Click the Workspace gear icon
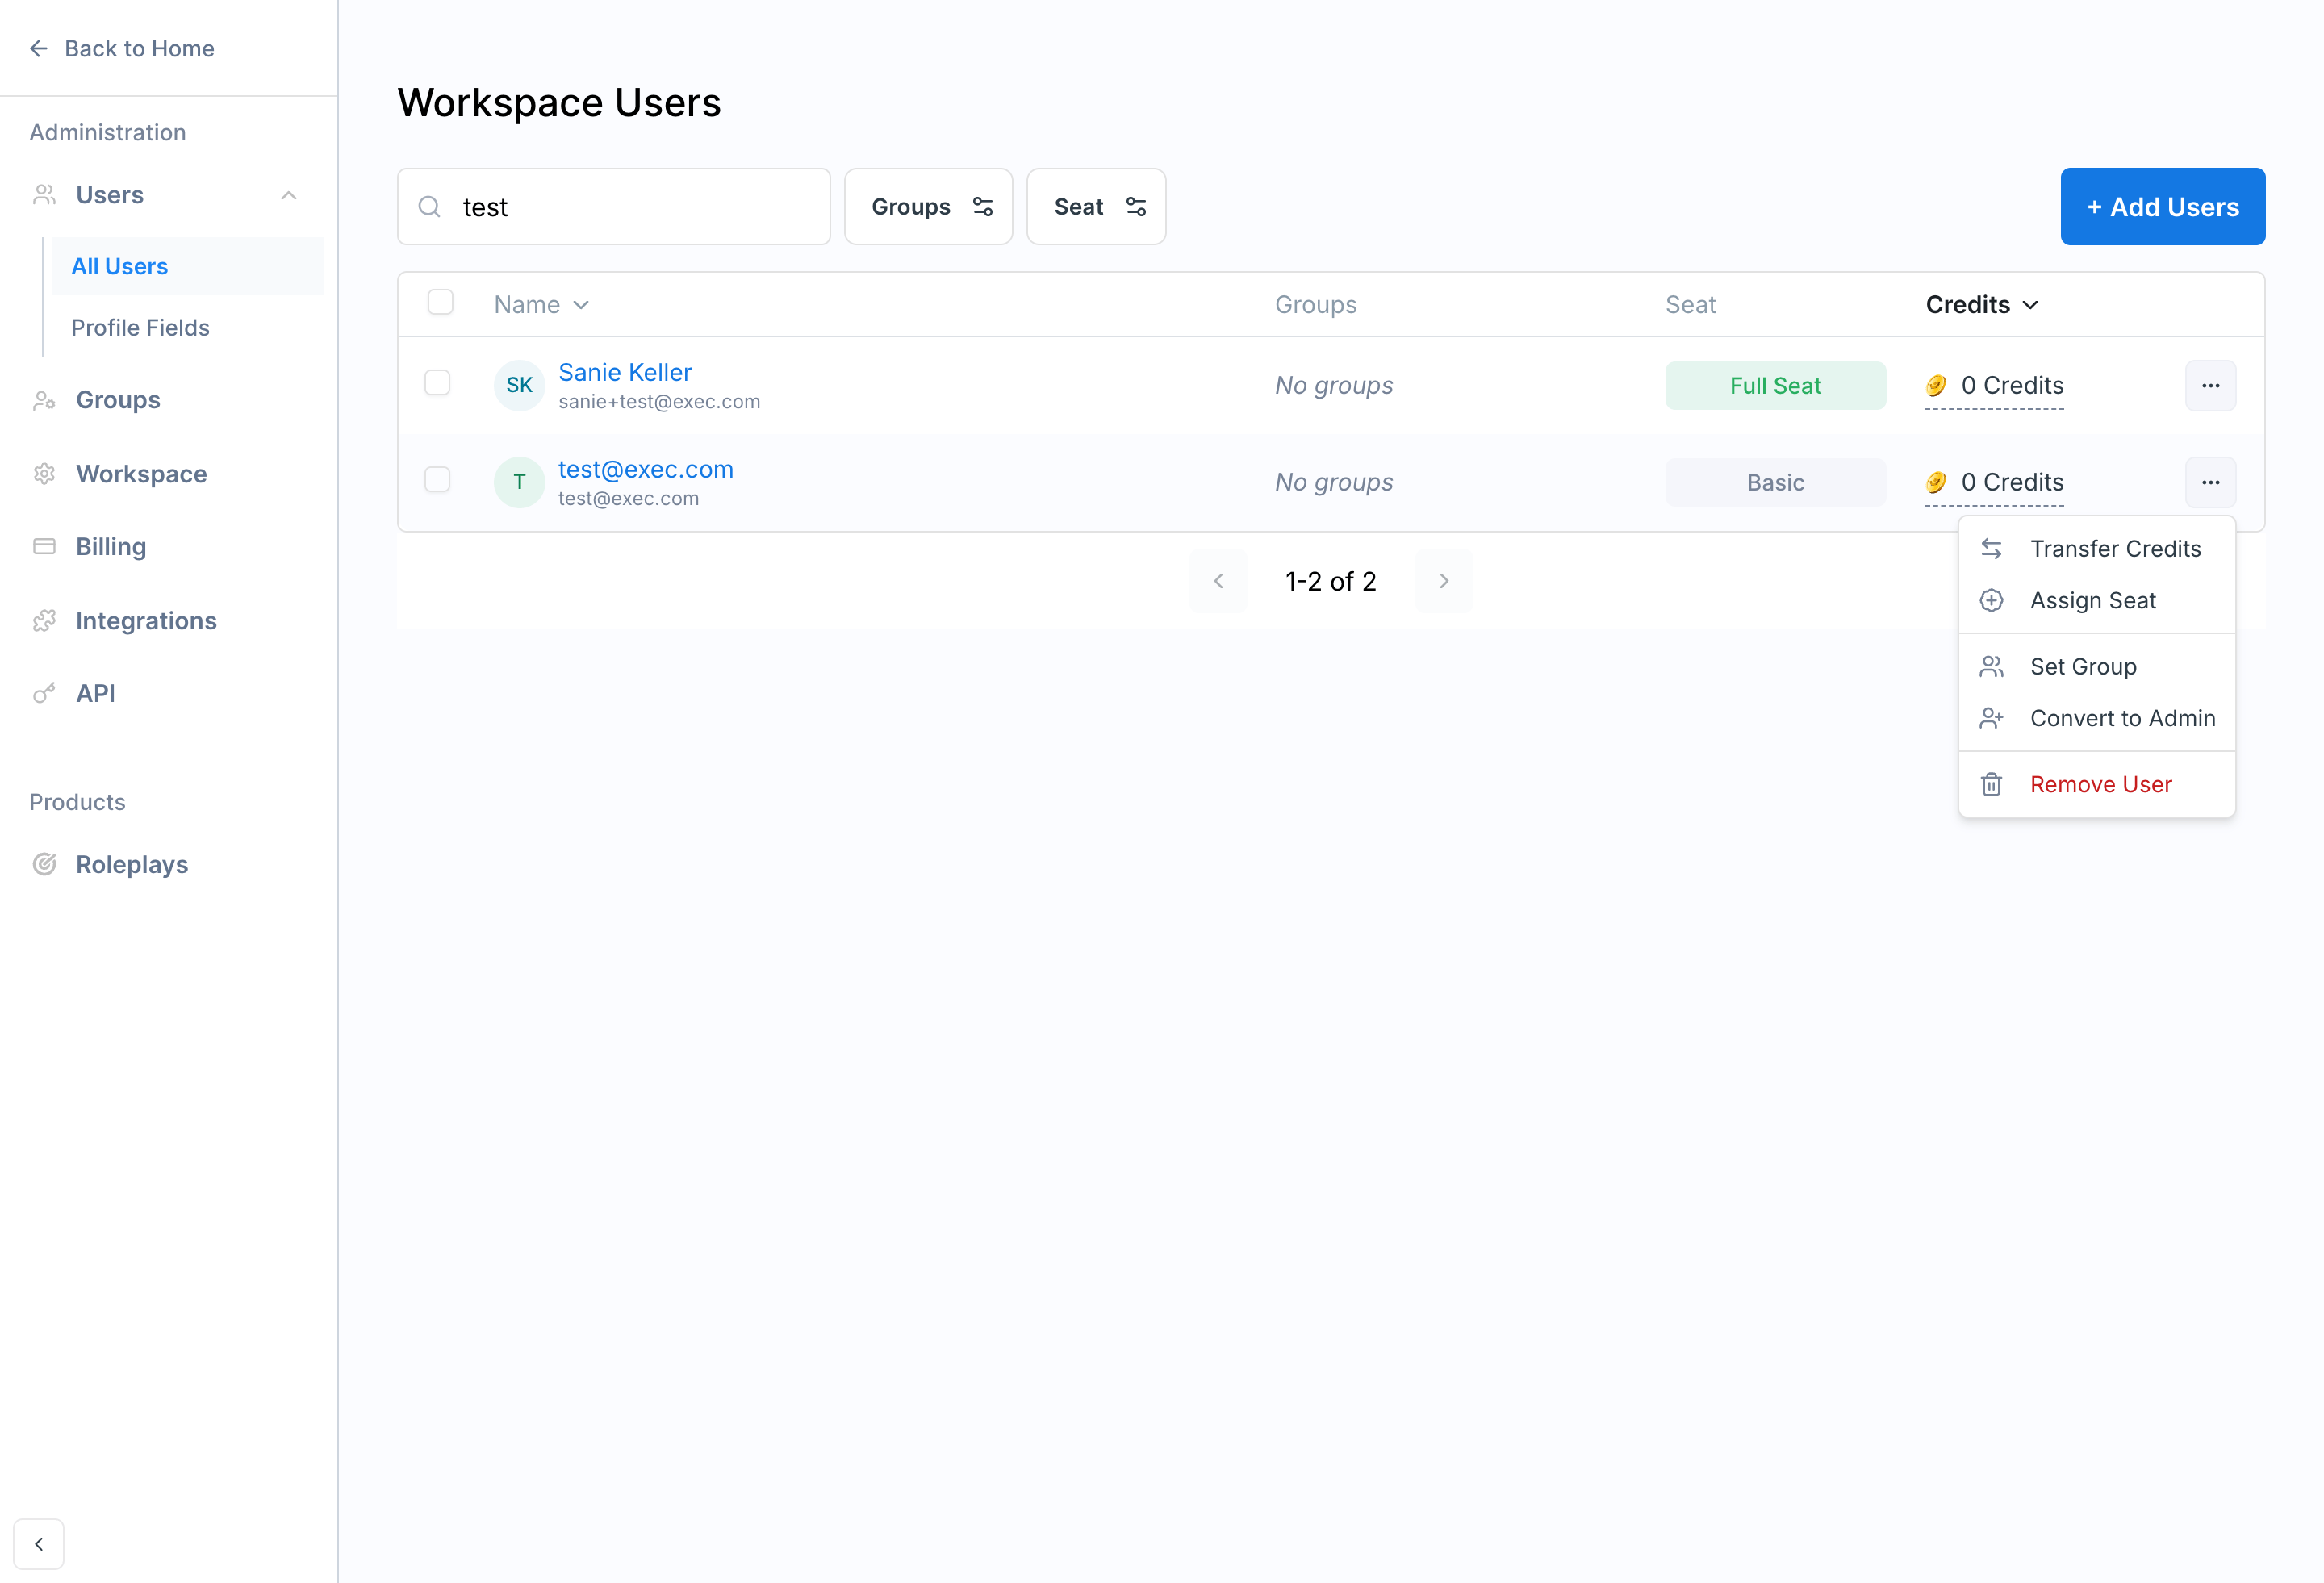2324x1583 pixels. [44, 474]
